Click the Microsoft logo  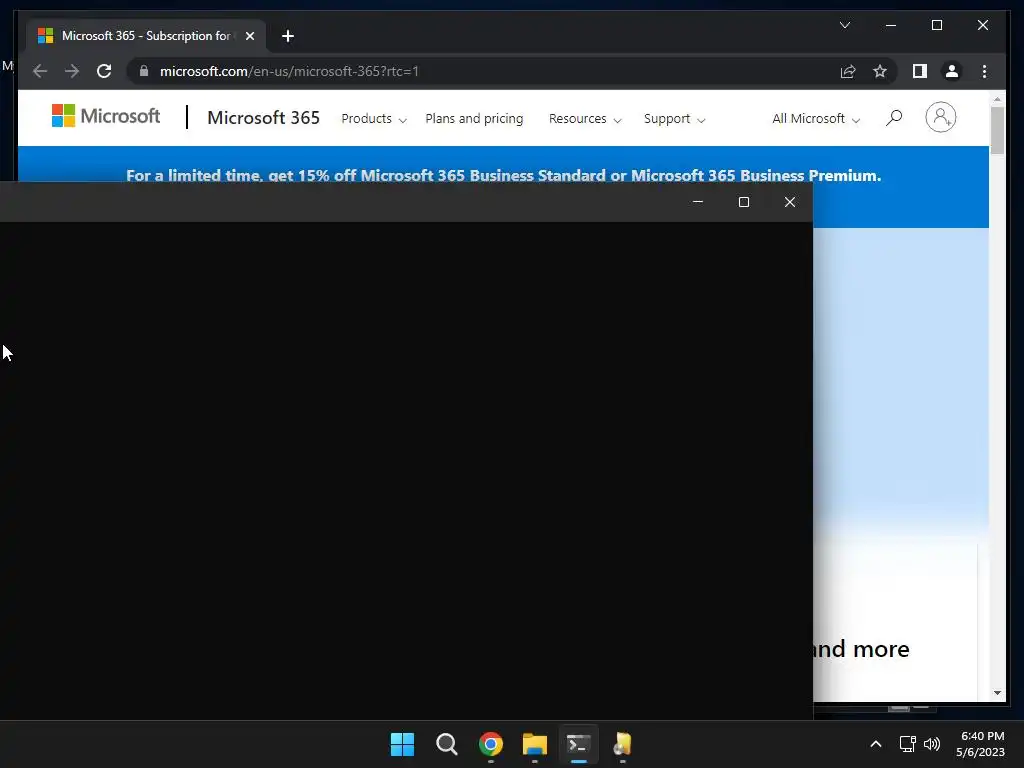(x=106, y=116)
